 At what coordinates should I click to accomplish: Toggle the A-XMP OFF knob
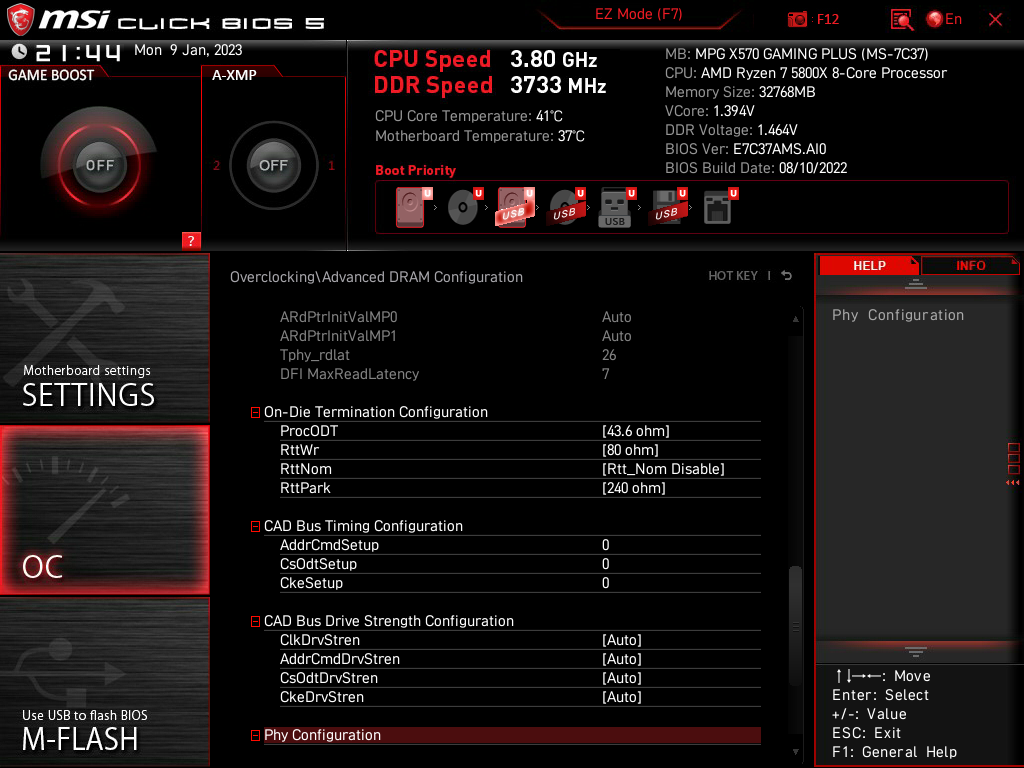[273, 165]
